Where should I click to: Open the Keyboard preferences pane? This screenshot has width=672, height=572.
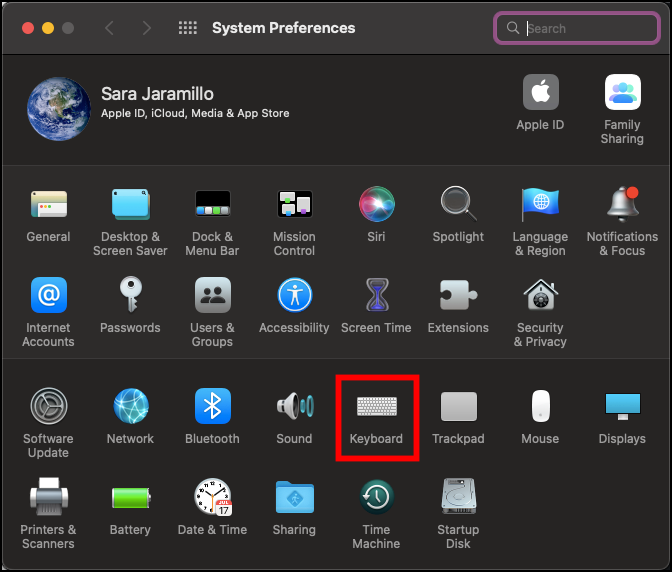coord(376,408)
